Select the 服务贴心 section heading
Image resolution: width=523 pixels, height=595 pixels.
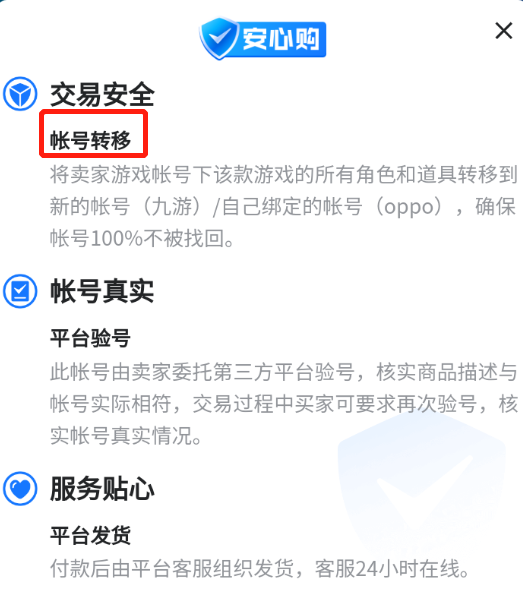(x=102, y=489)
